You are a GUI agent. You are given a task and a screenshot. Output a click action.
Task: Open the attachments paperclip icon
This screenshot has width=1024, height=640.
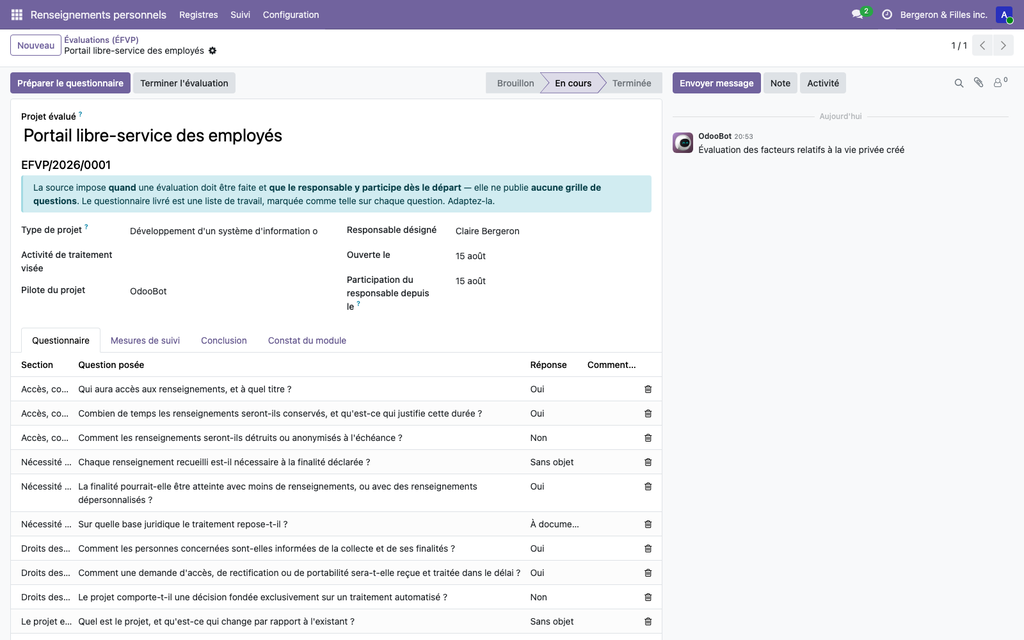tap(978, 82)
